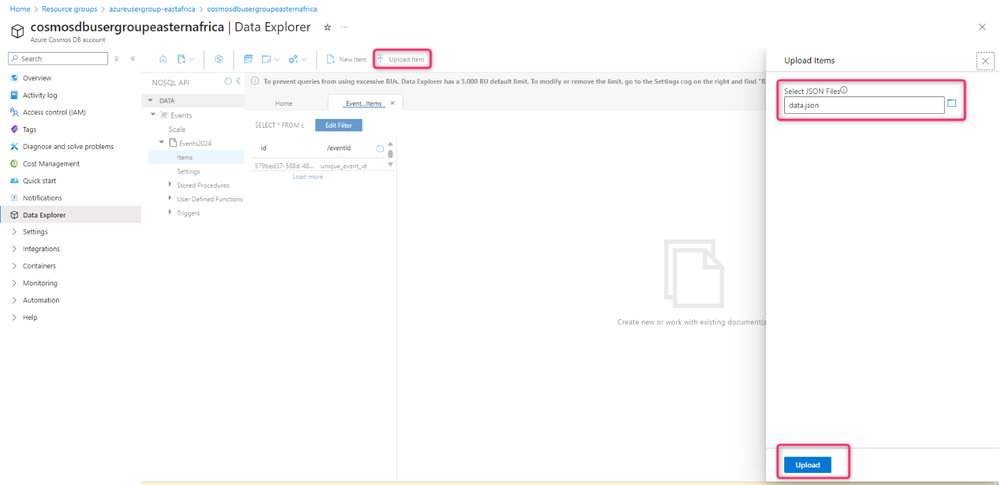Expand the Triggers node
The width and height of the screenshot is (999, 485).
click(x=169, y=212)
